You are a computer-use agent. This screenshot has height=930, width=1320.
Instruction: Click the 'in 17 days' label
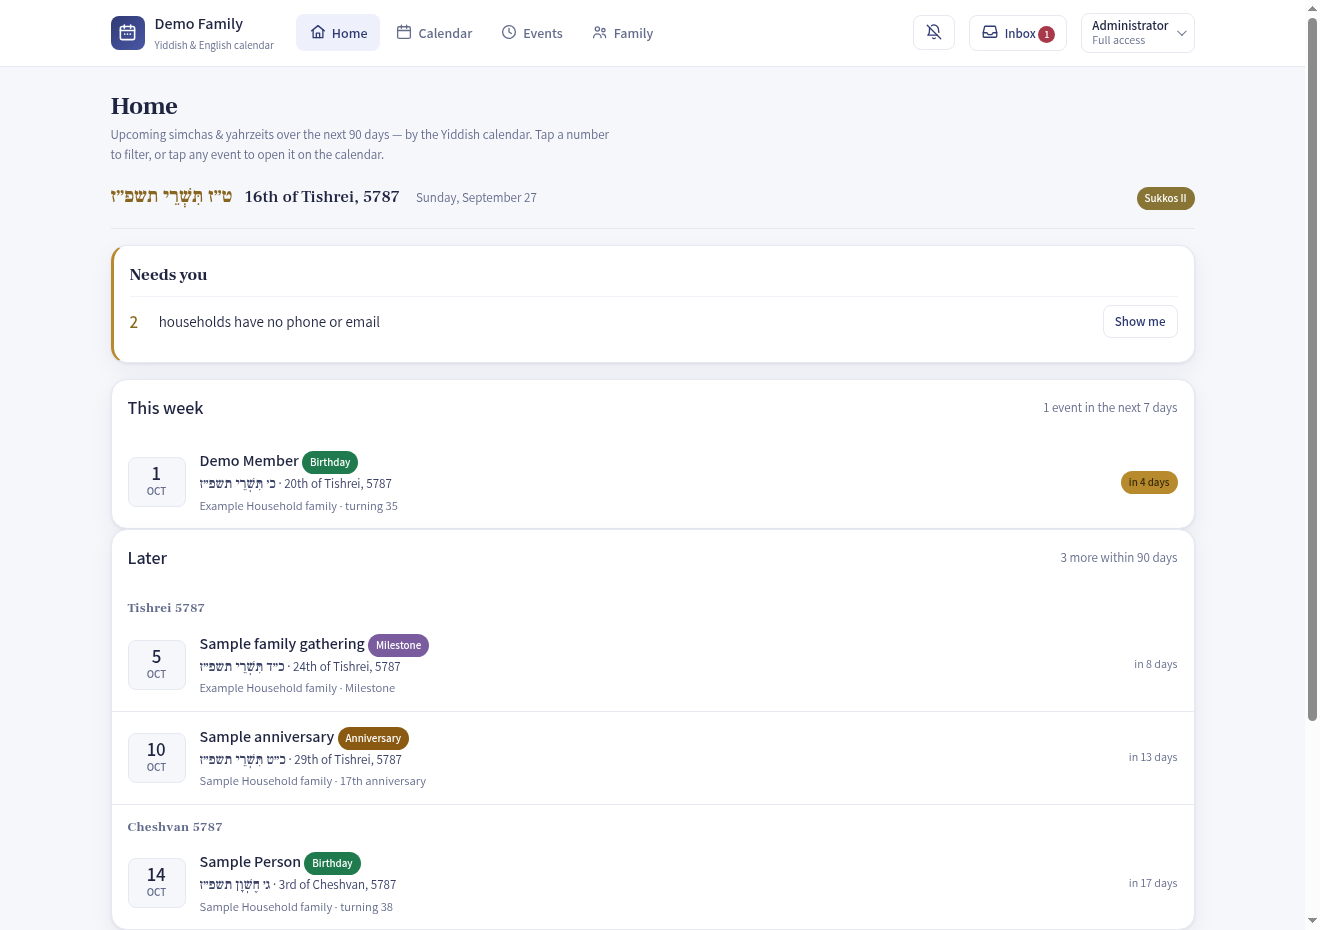[1153, 883]
